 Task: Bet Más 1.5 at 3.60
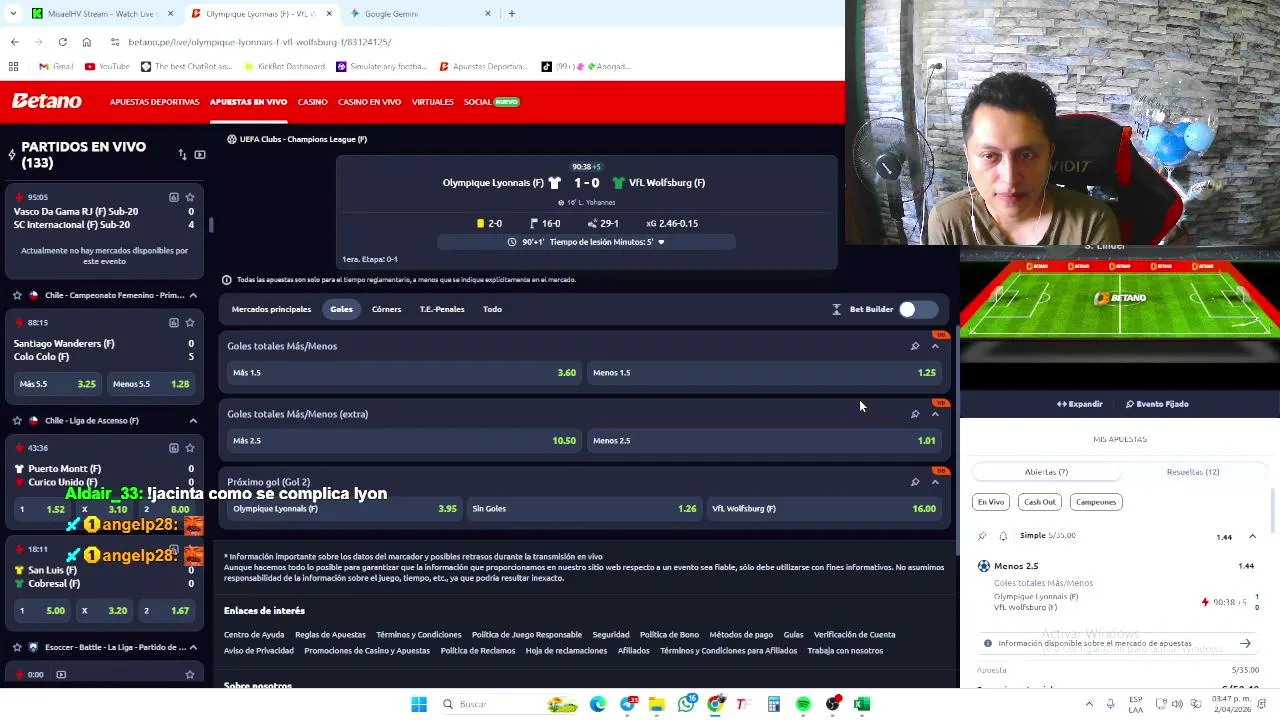(403, 373)
